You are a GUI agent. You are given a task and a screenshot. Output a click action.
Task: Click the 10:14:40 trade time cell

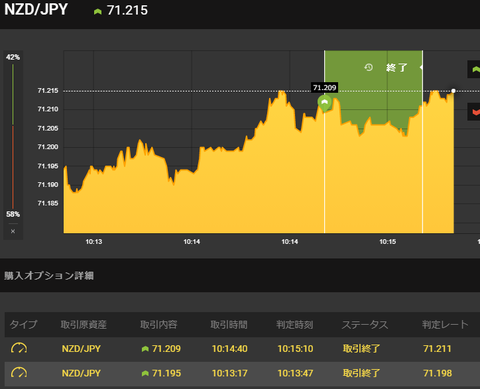click(x=230, y=349)
